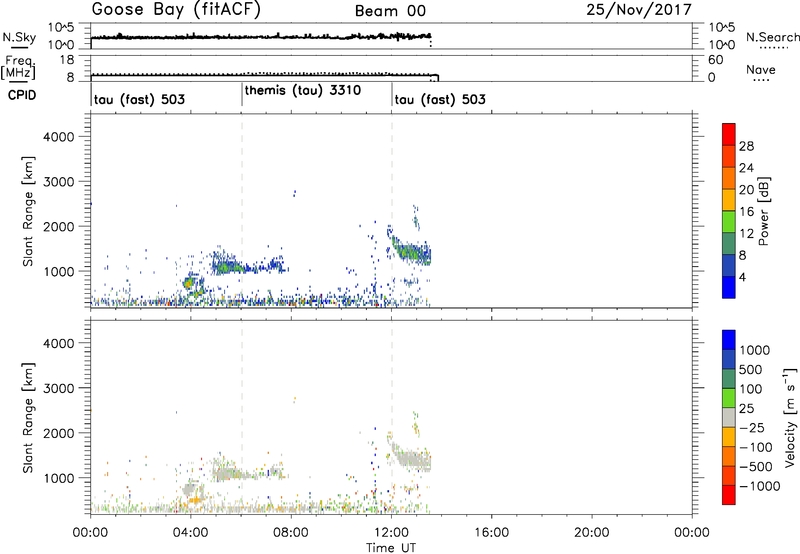Click the "100" tick on Velocity colorbar
800x554 pixels.
[x=751, y=389]
